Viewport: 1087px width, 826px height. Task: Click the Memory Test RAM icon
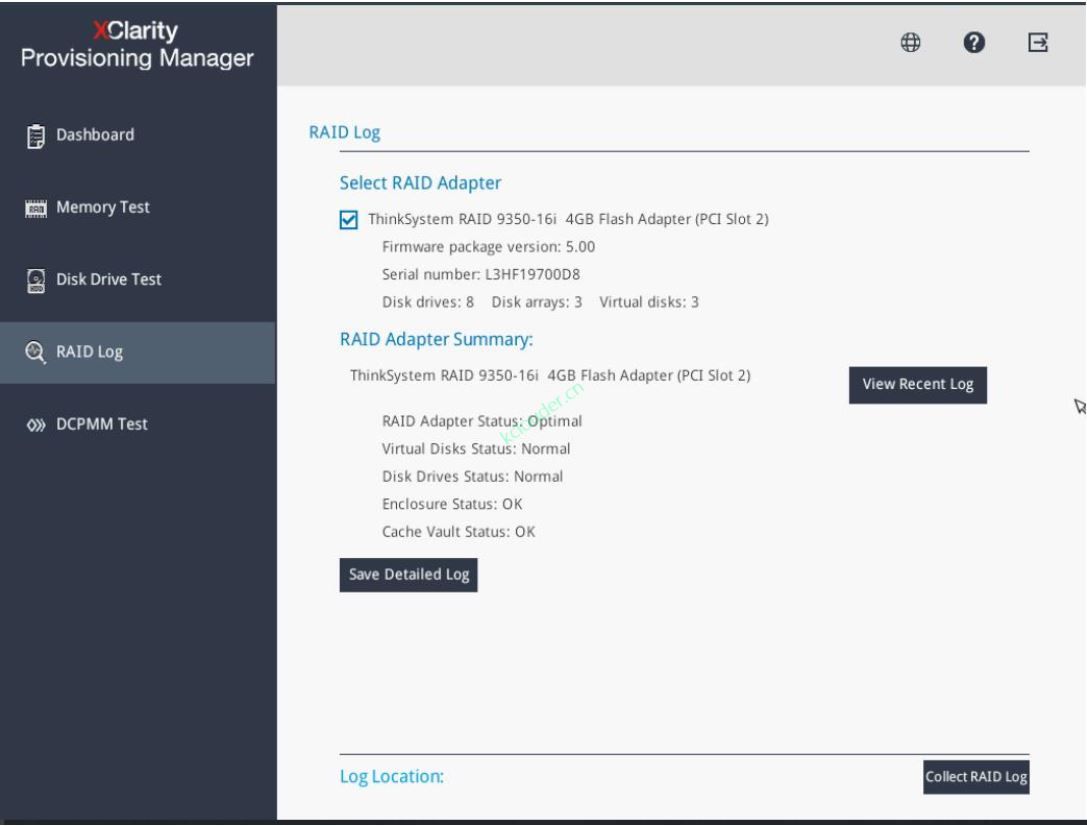coord(35,208)
